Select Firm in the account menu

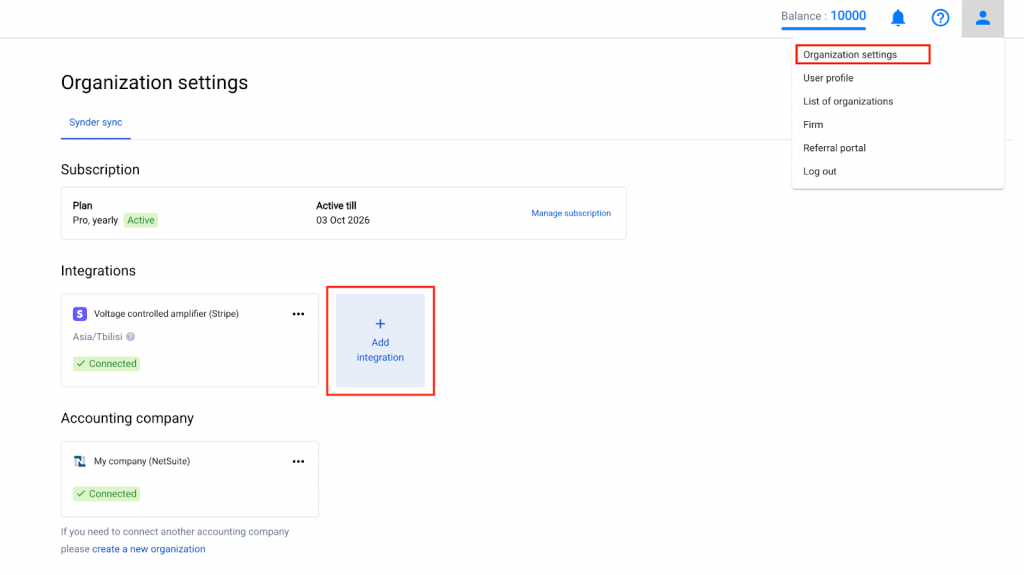pos(813,125)
